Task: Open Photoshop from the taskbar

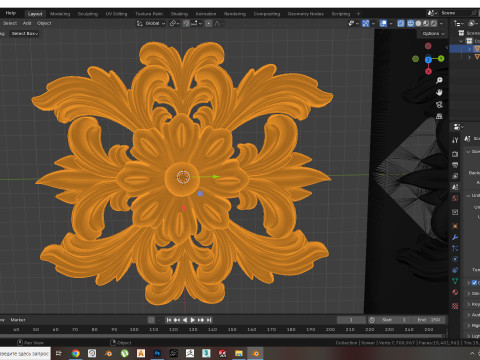Action: click(x=157, y=353)
